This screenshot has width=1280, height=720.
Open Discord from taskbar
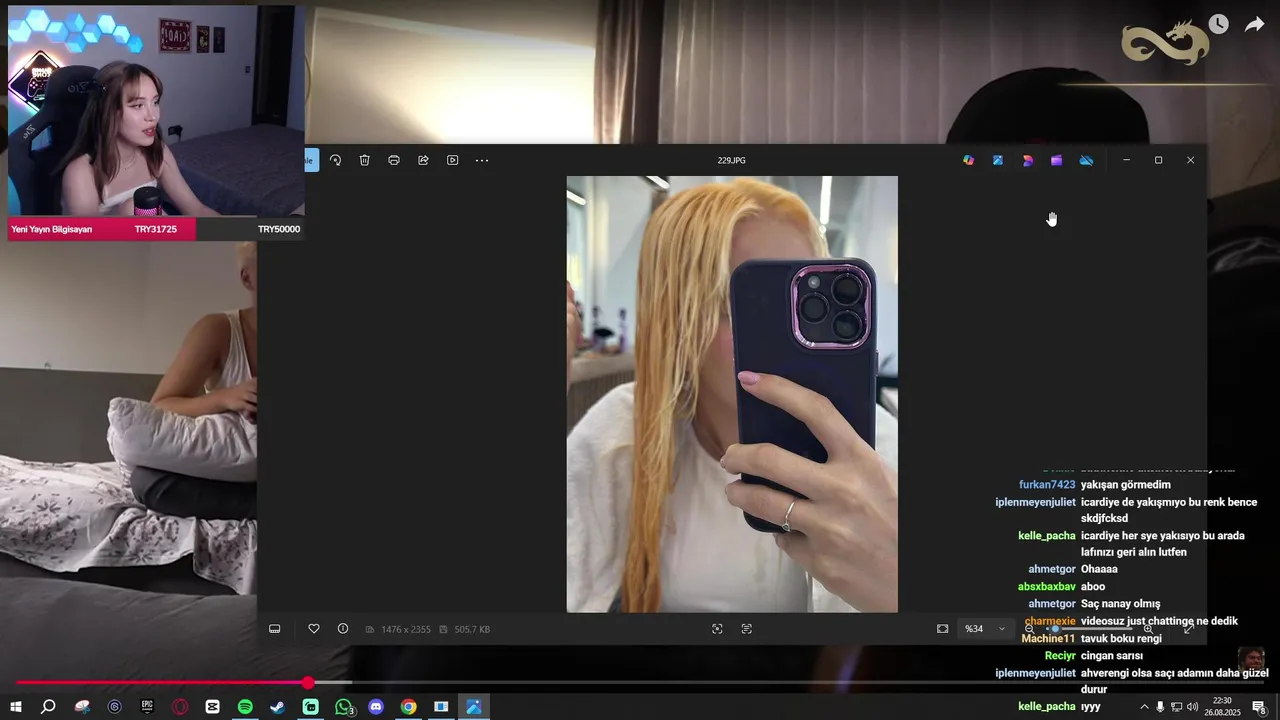(376, 707)
